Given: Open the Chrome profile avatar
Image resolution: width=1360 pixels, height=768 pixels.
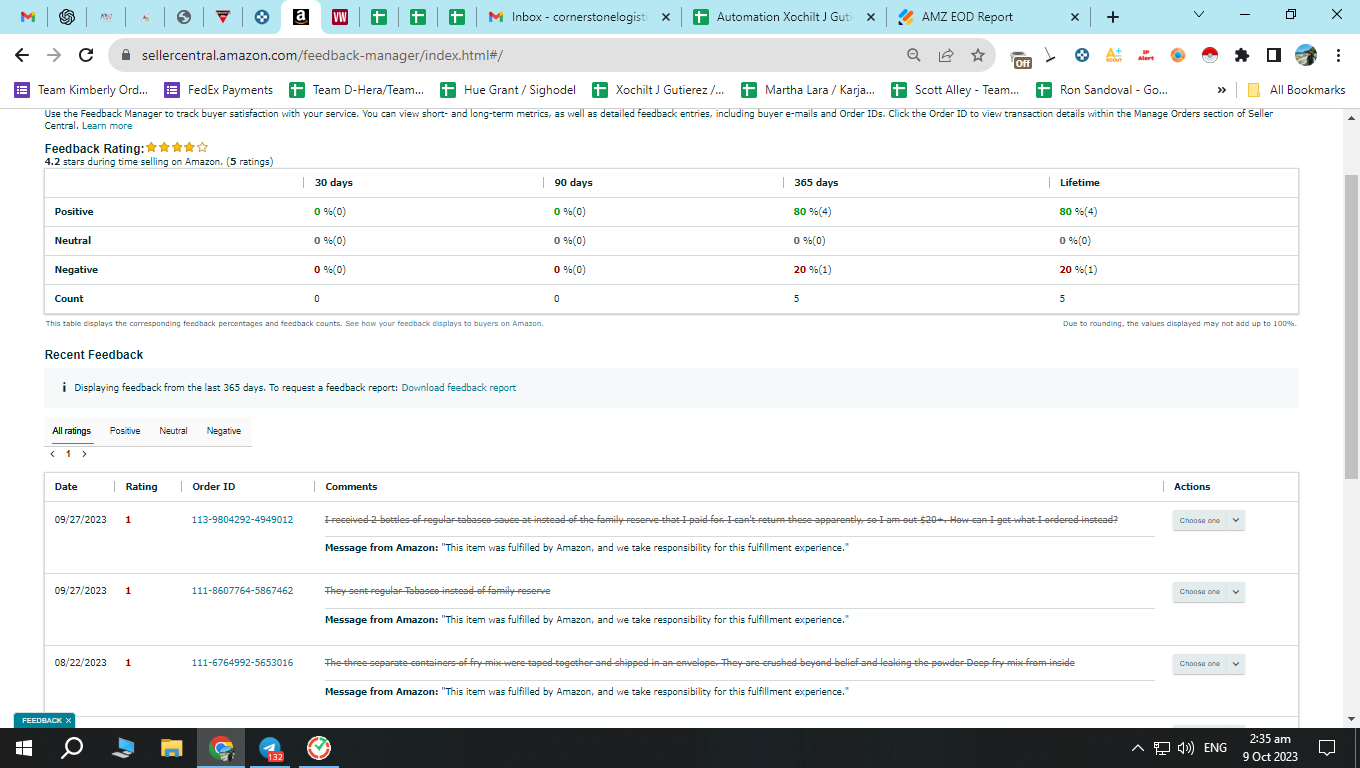Looking at the screenshot, I should [x=1306, y=55].
